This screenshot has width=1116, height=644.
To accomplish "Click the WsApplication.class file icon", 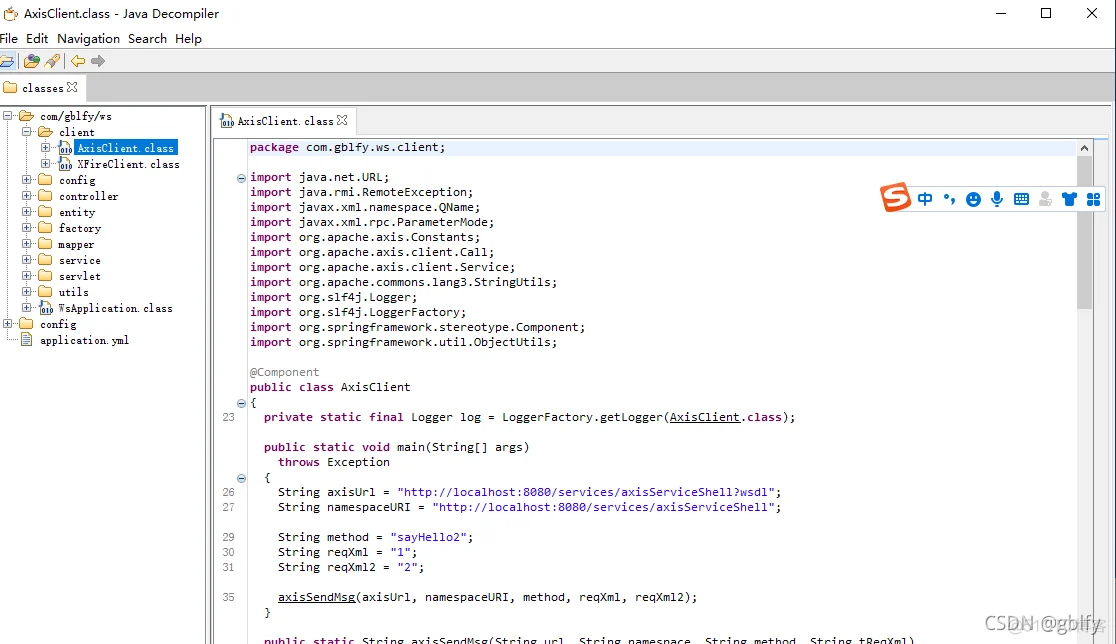I will click(x=46, y=308).
